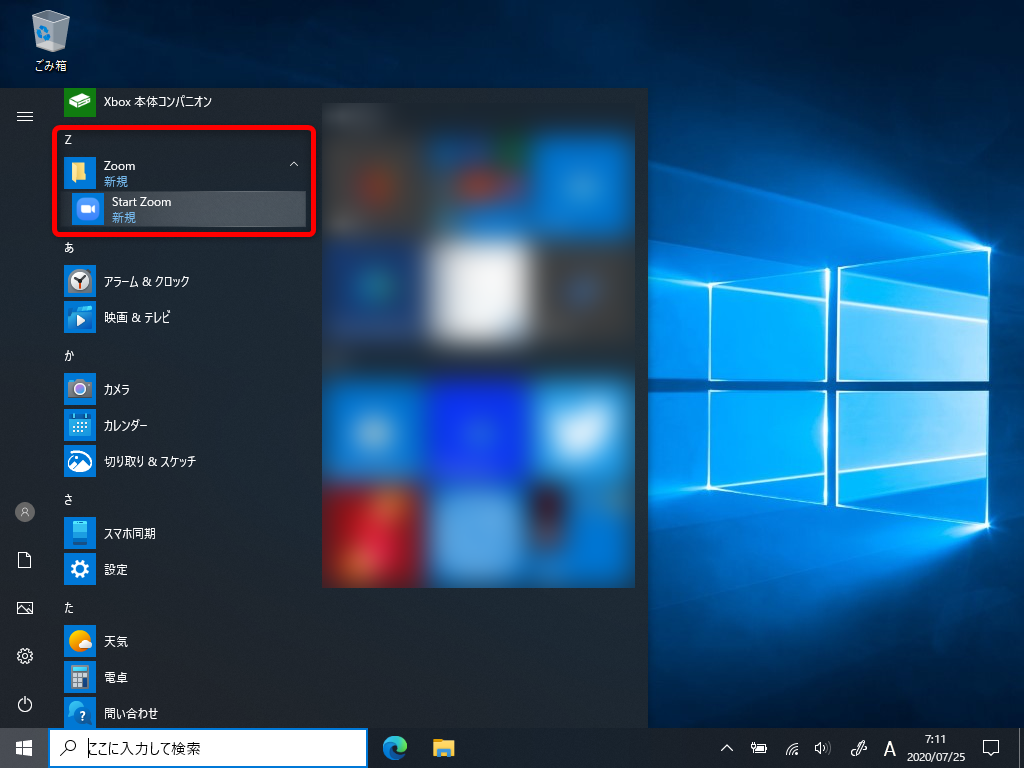
Task: Launch Microsoft Edge from the taskbar
Action: pyautogui.click(x=394, y=747)
